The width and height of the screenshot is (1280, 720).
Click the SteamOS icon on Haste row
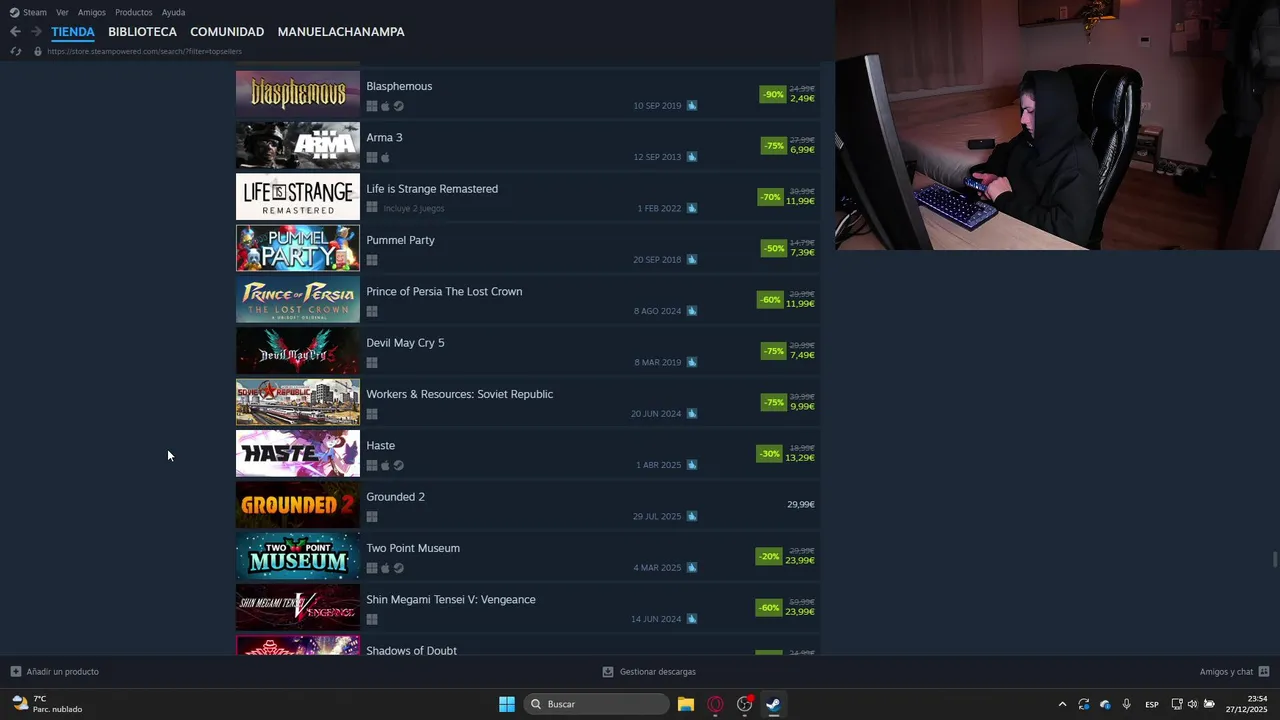[x=398, y=465]
